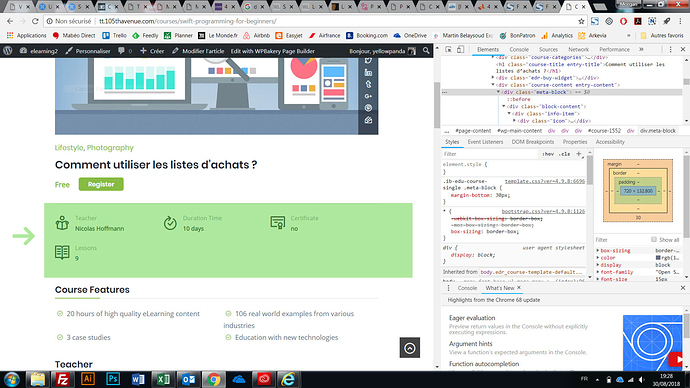Open the DevTools three-dot customize menu
This screenshot has height=388, width=690.
tap(670, 50)
